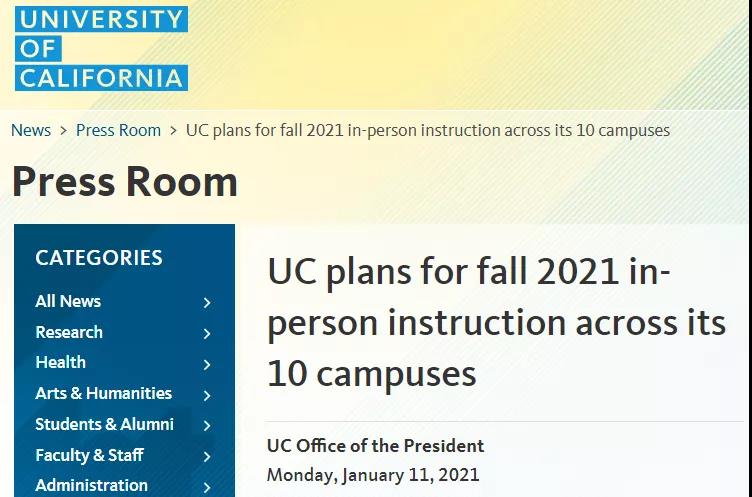Image resolution: width=752 pixels, height=497 pixels.
Task: Choose the Health category
Action: [60, 362]
